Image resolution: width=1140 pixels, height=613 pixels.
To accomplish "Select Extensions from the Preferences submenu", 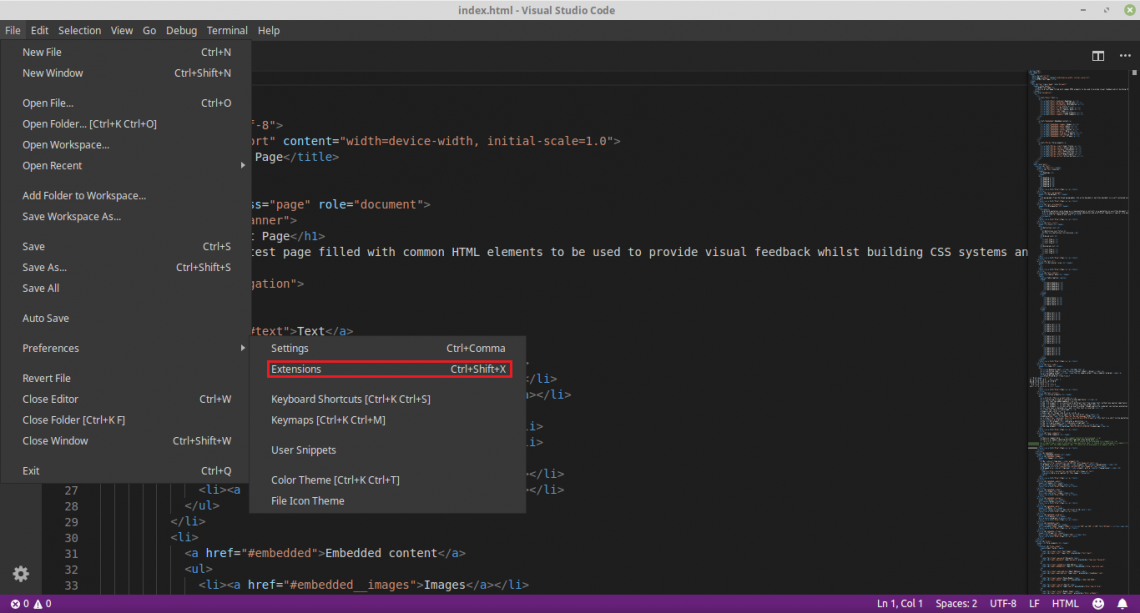I will coord(296,369).
